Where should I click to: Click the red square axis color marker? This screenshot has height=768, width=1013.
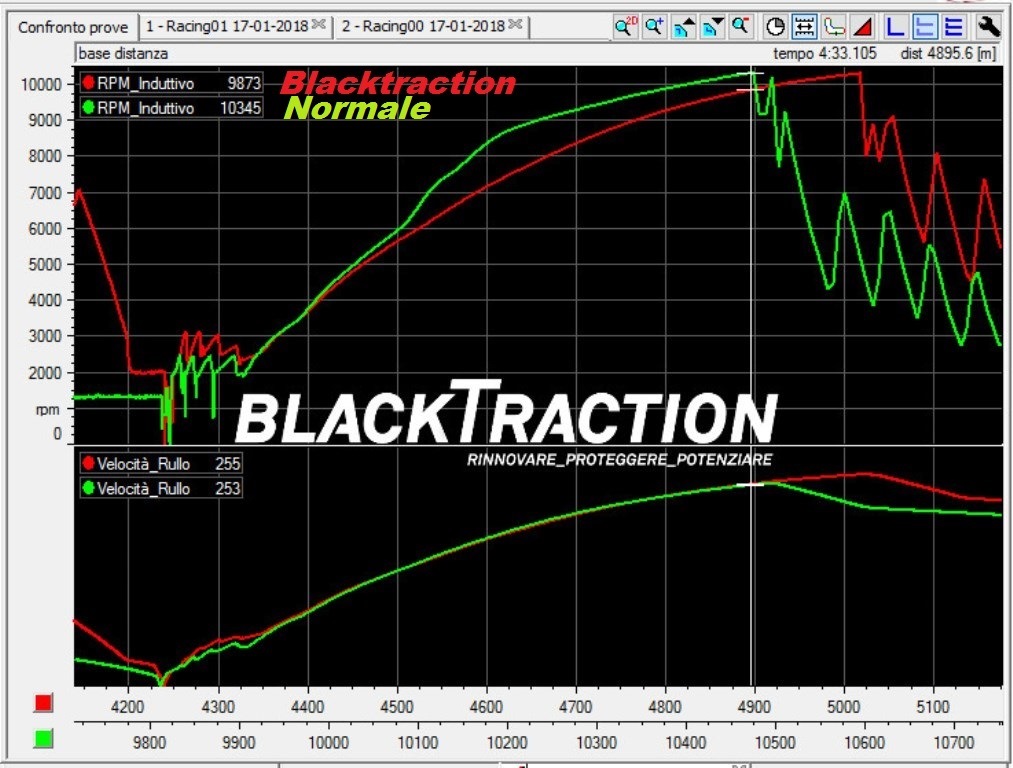(x=43, y=703)
